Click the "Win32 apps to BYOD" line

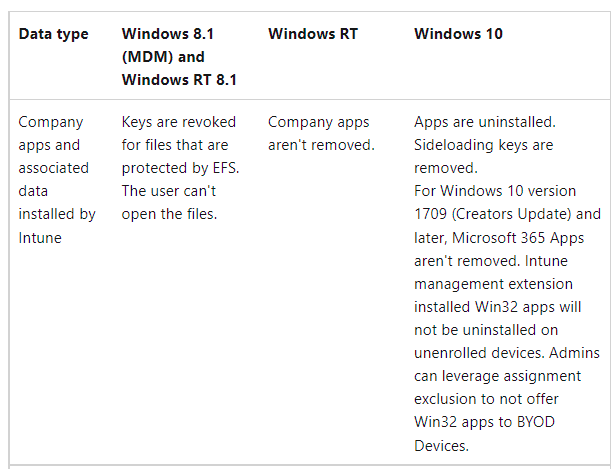[x=484, y=422]
